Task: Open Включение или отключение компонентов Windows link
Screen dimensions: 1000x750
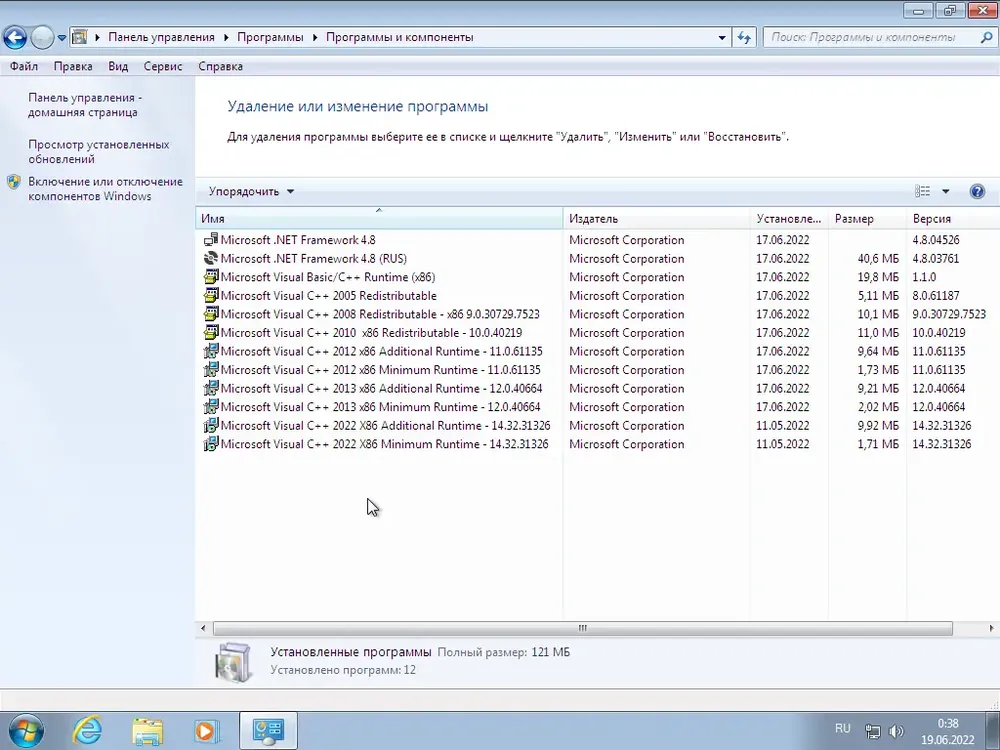Action: point(105,189)
